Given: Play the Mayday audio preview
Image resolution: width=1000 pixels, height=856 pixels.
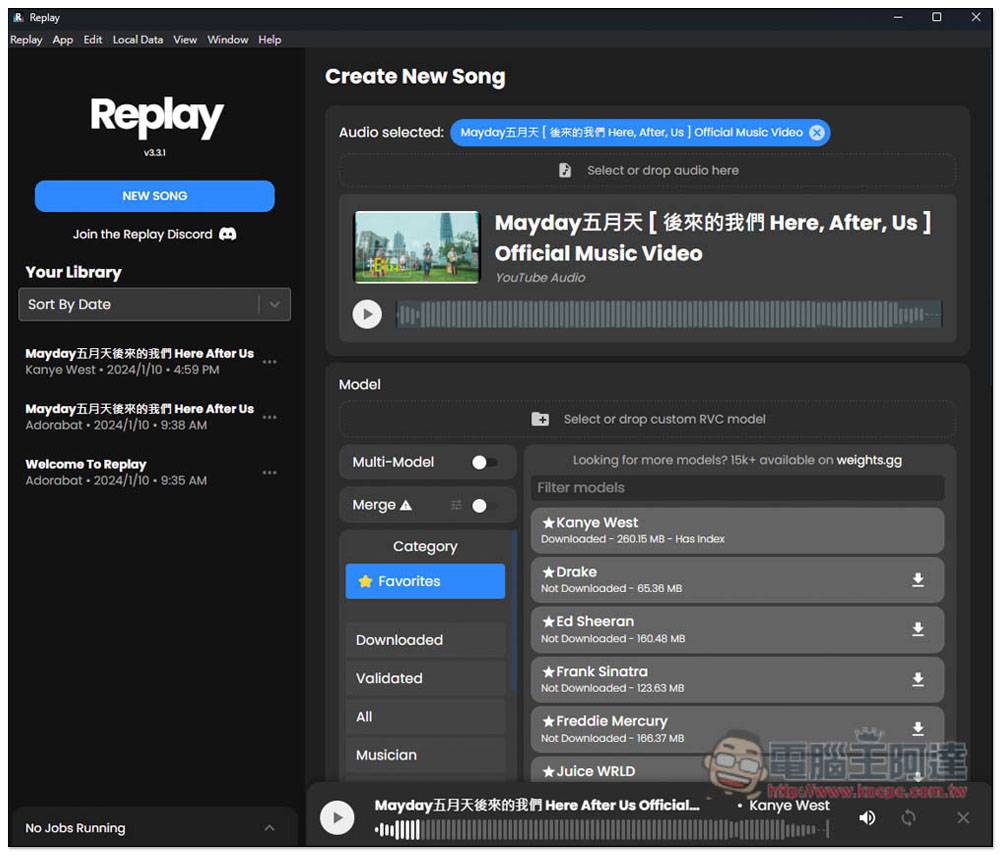Looking at the screenshot, I should pos(367,313).
